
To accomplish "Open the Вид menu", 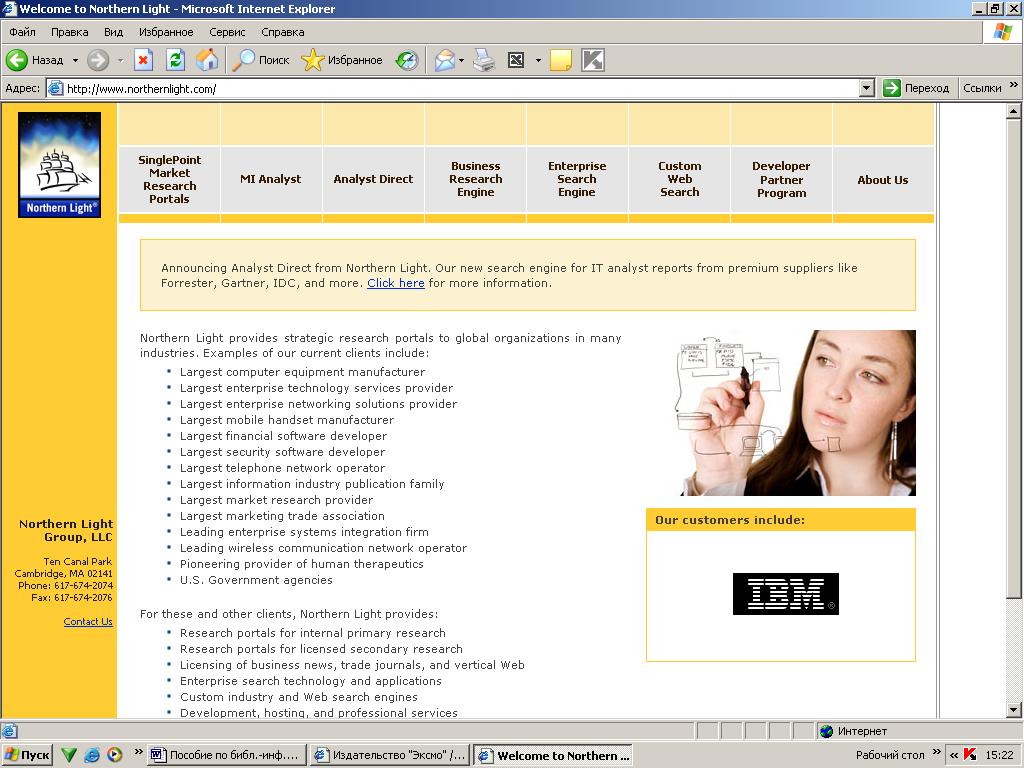I will (114, 32).
